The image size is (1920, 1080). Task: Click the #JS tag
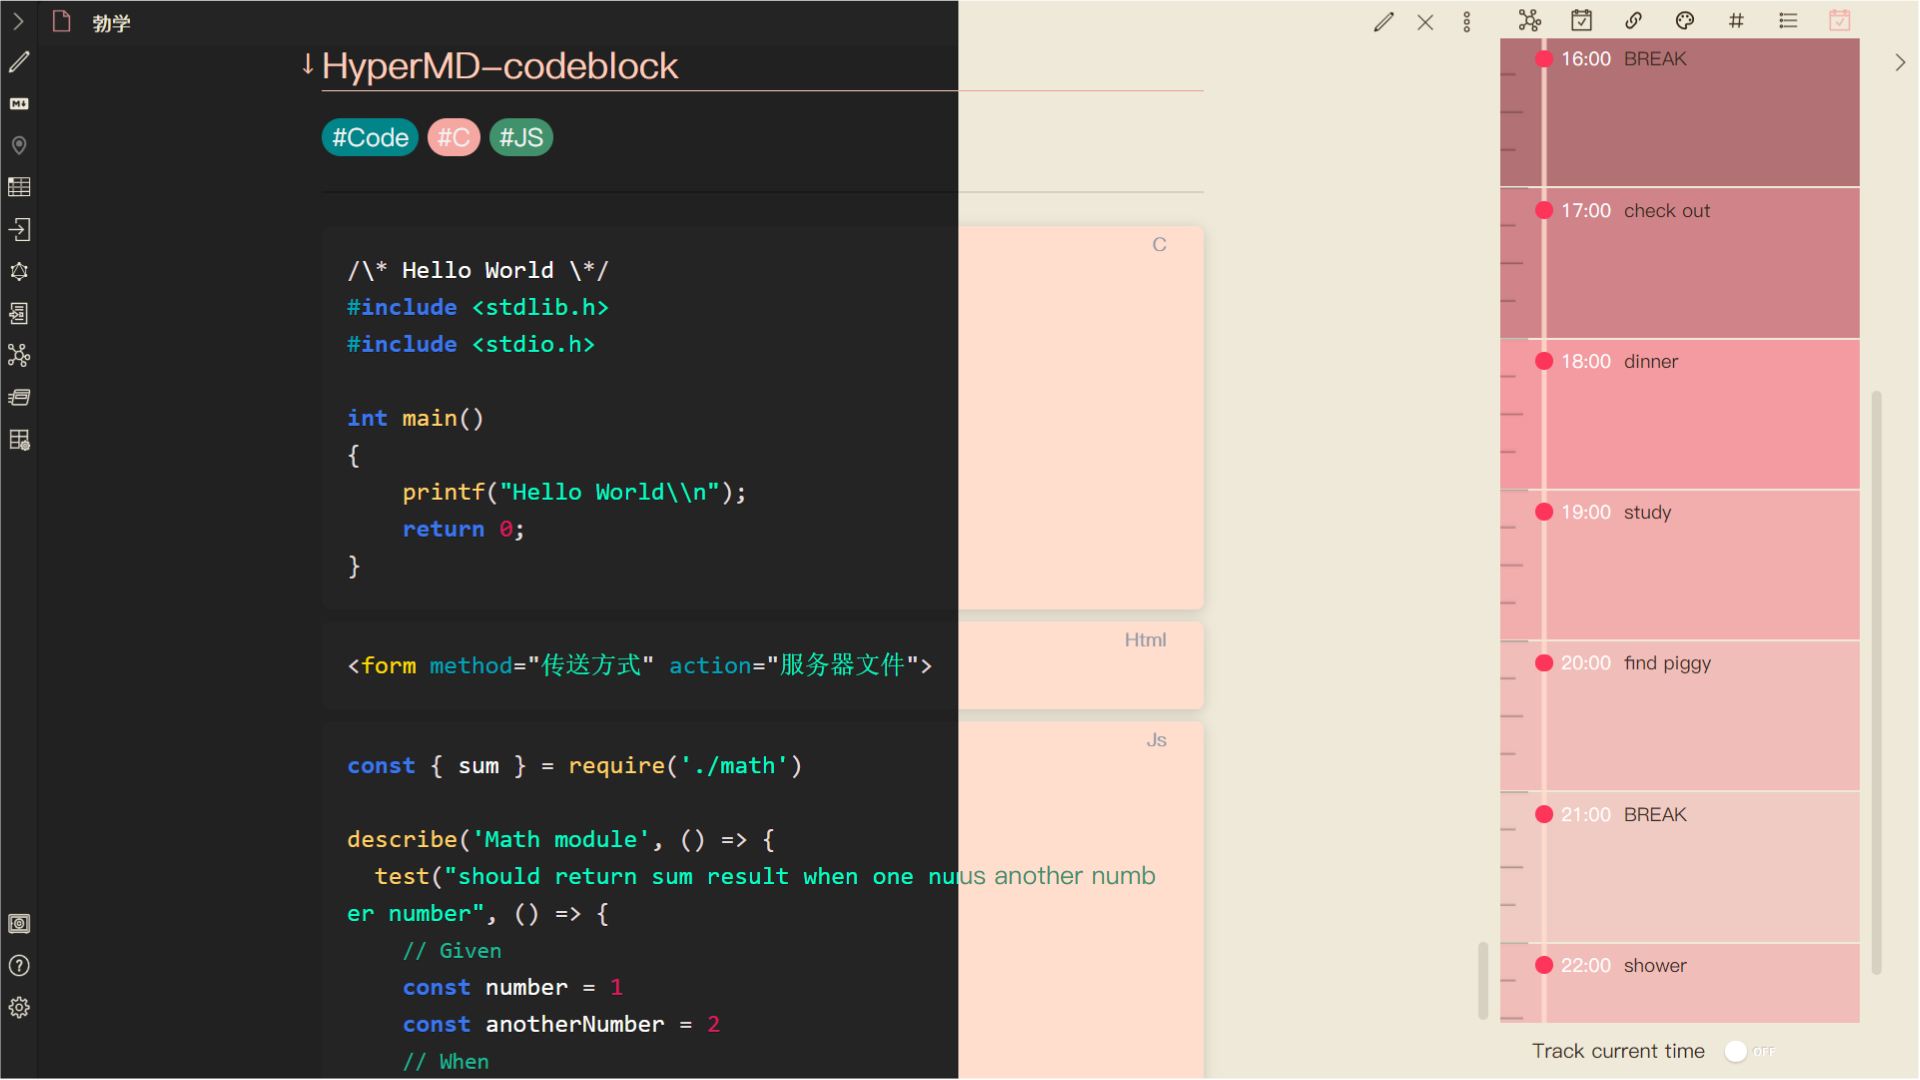521,137
